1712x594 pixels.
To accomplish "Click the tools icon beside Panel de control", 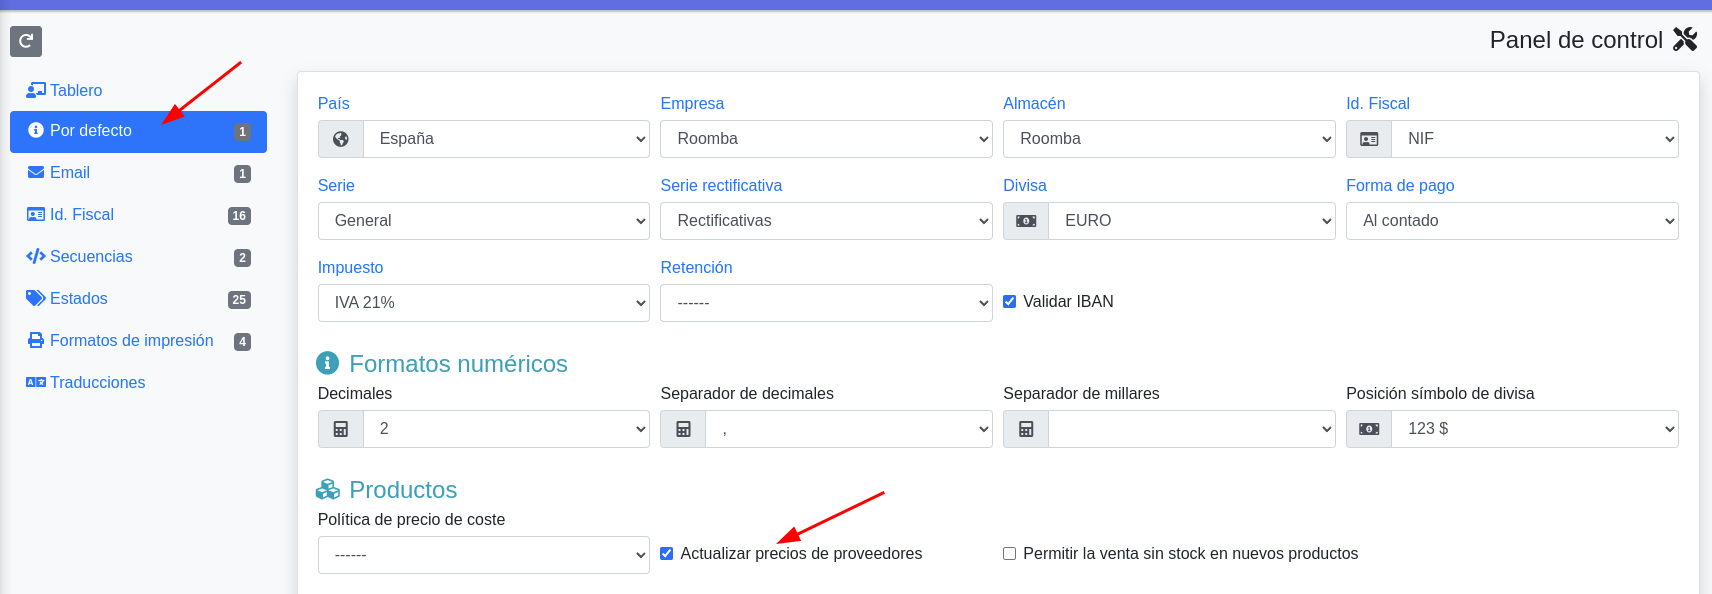I will click(x=1685, y=39).
